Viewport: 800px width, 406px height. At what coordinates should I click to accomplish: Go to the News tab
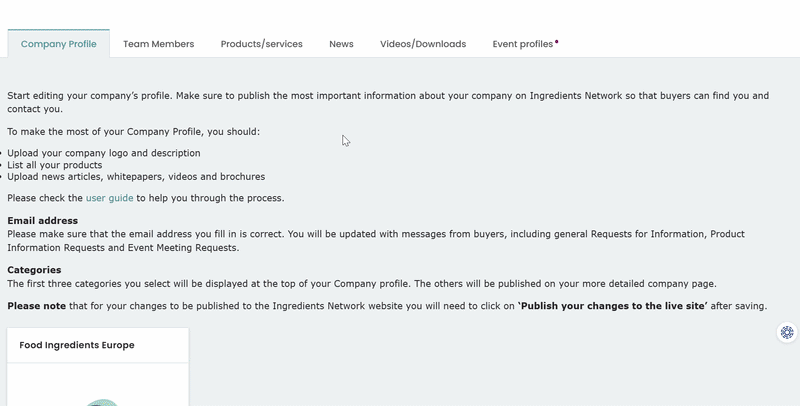click(341, 44)
